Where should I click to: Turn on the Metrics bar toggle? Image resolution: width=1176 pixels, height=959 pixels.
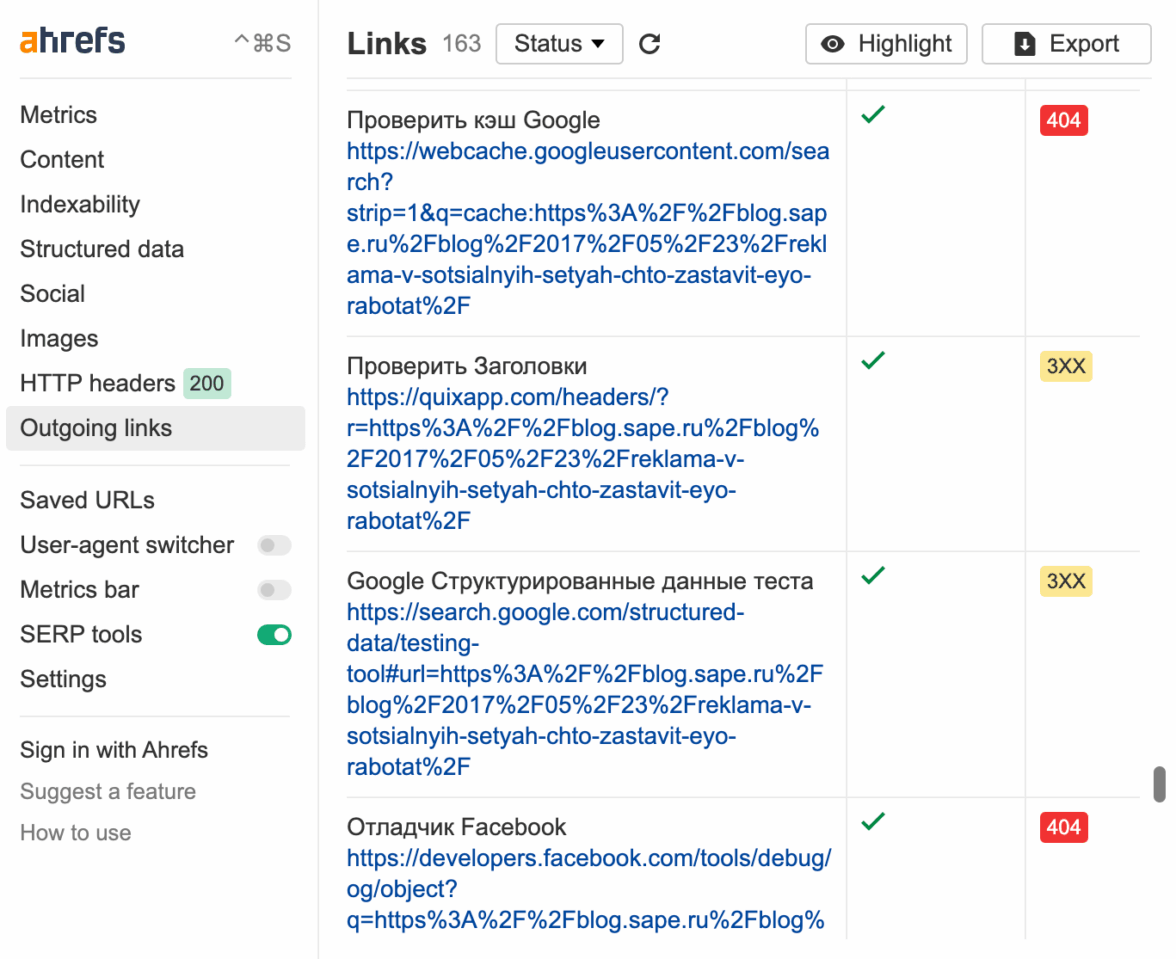pyautogui.click(x=274, y=590)
